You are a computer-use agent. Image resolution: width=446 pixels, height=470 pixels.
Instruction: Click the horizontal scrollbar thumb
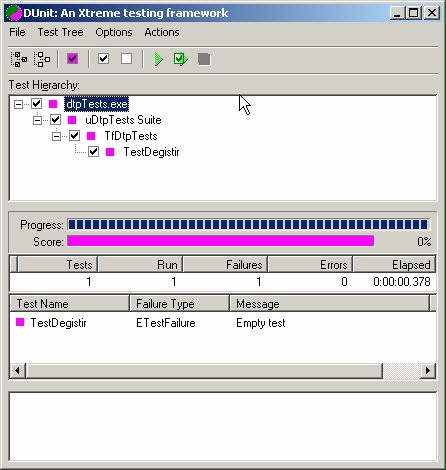point(204,371)
